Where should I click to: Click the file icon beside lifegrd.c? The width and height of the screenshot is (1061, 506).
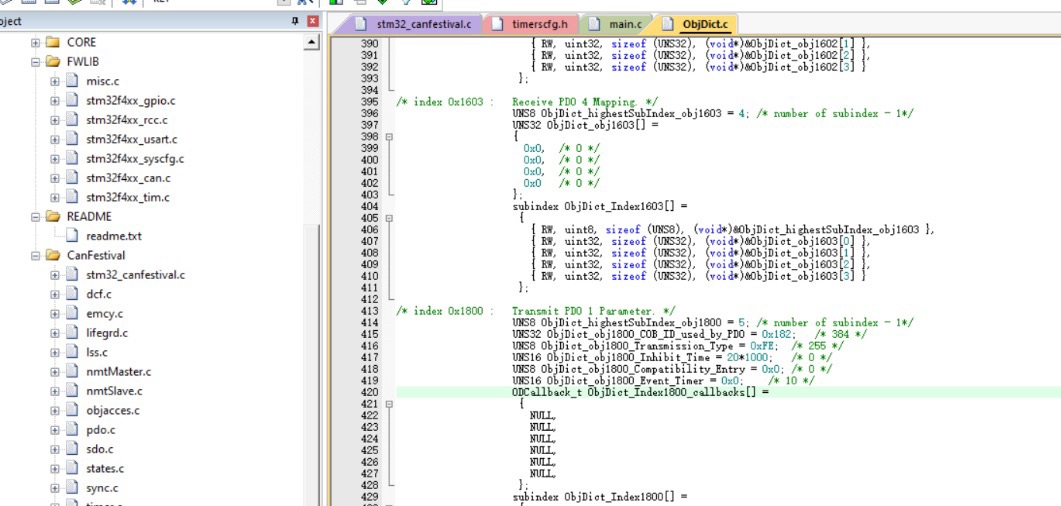[72, 333]
